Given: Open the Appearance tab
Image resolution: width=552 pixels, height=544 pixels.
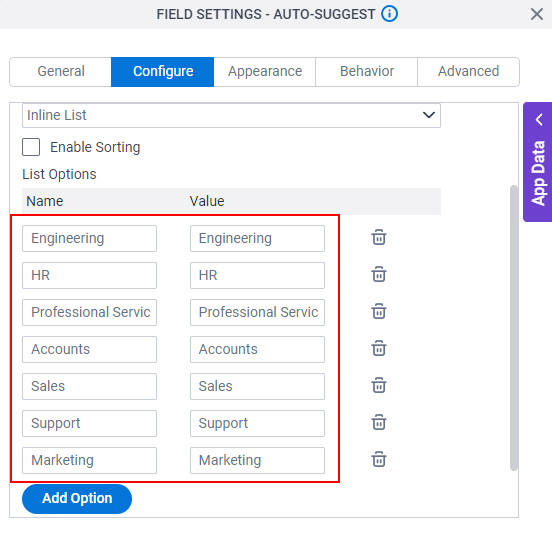Looking at the screenshot, I should point(265,71).
